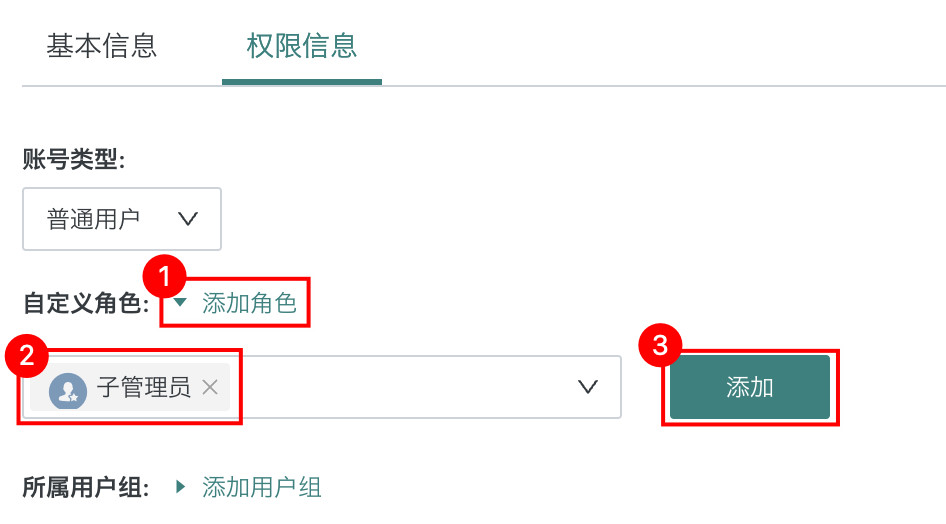Remove the 子管理员 role tag
946x524 pixels.
pyautogui.click(x=210, y=388)
